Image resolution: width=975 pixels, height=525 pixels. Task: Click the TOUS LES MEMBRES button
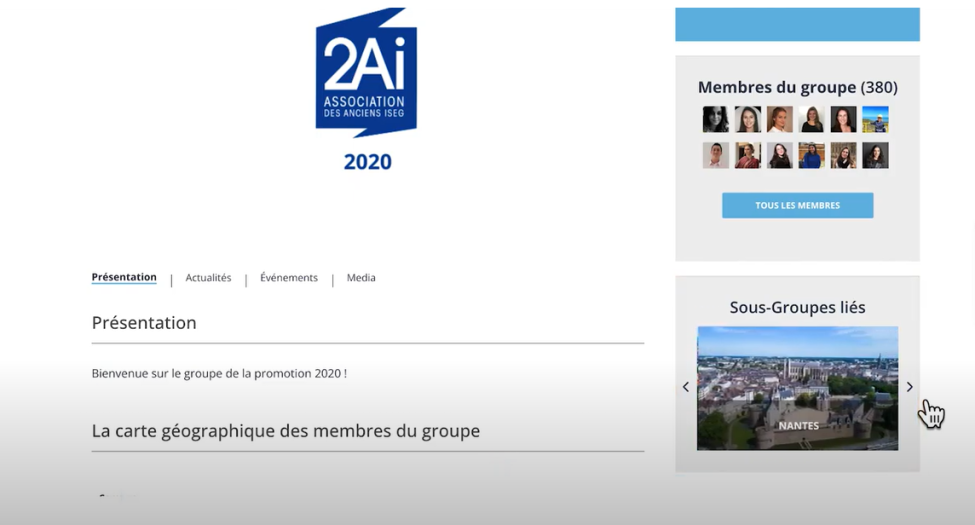pyautogui.click(x=797, y=205)
